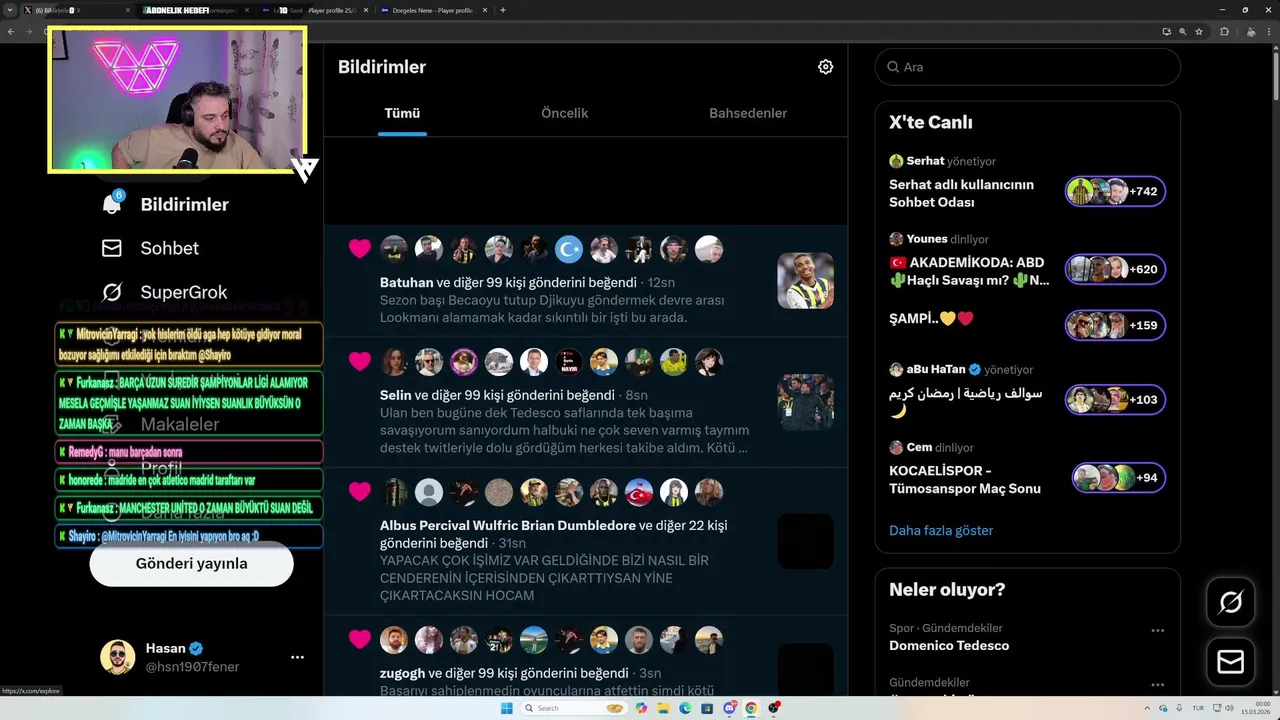Switch to the Öncelik tab

click(x=564, y=113)
